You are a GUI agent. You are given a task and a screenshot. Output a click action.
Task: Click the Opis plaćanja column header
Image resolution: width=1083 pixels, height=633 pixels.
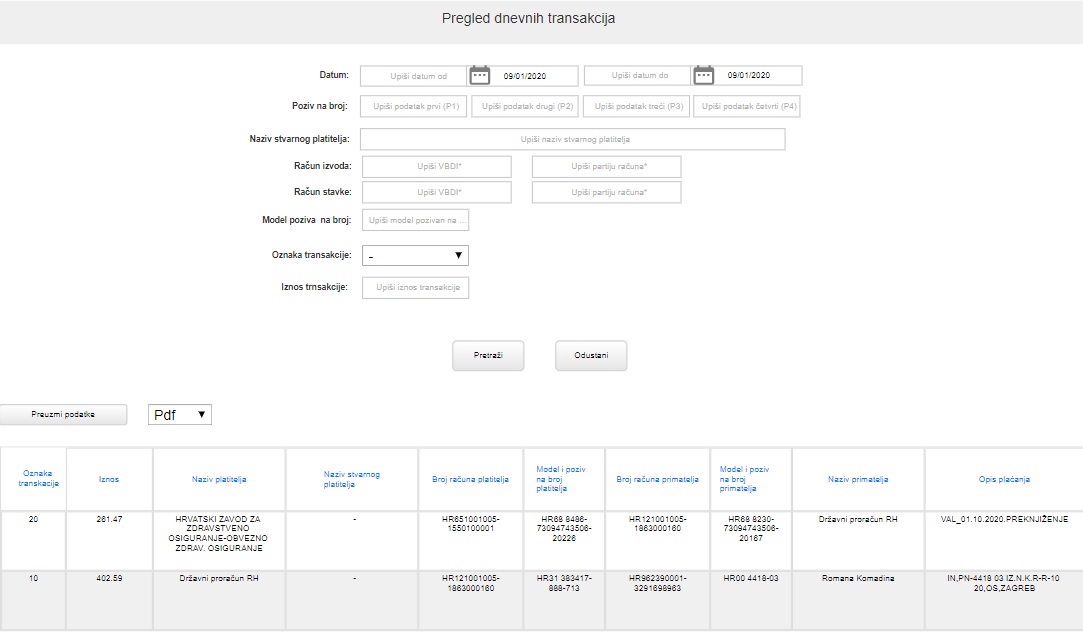click(x=1004, y=480)
